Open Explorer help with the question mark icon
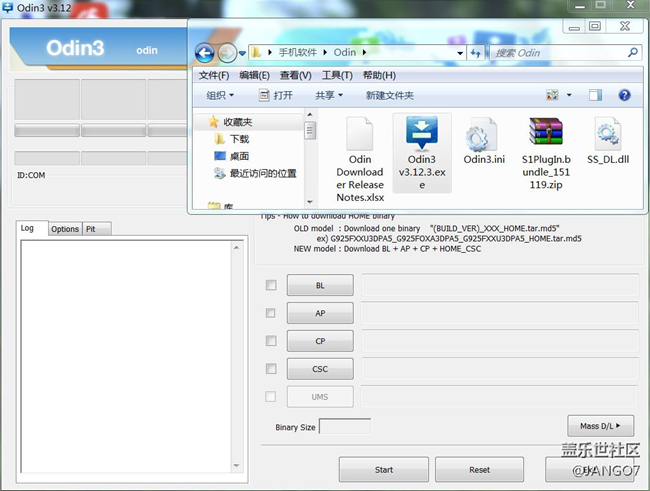Screen dimensions: 650x491 pos(624,95)
